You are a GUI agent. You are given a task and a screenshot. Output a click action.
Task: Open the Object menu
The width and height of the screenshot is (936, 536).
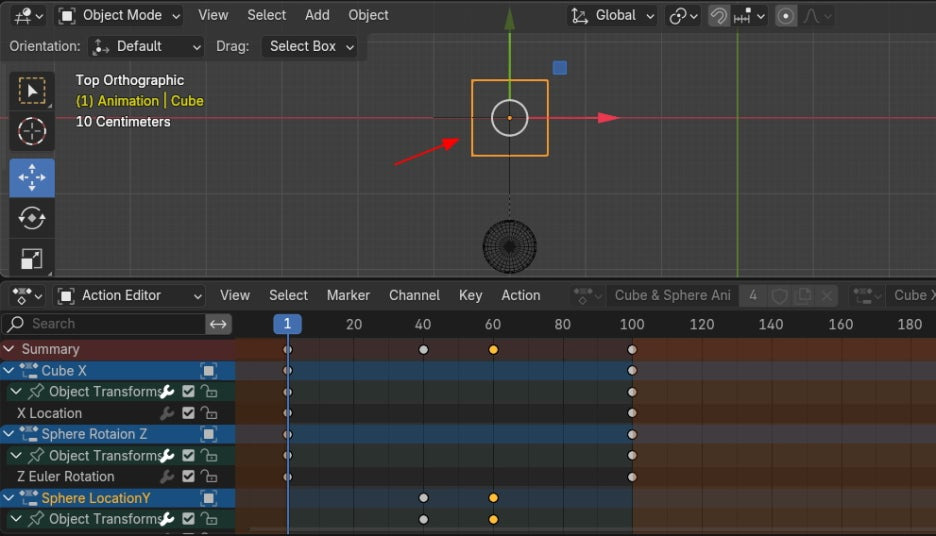(x=368, y=15)
